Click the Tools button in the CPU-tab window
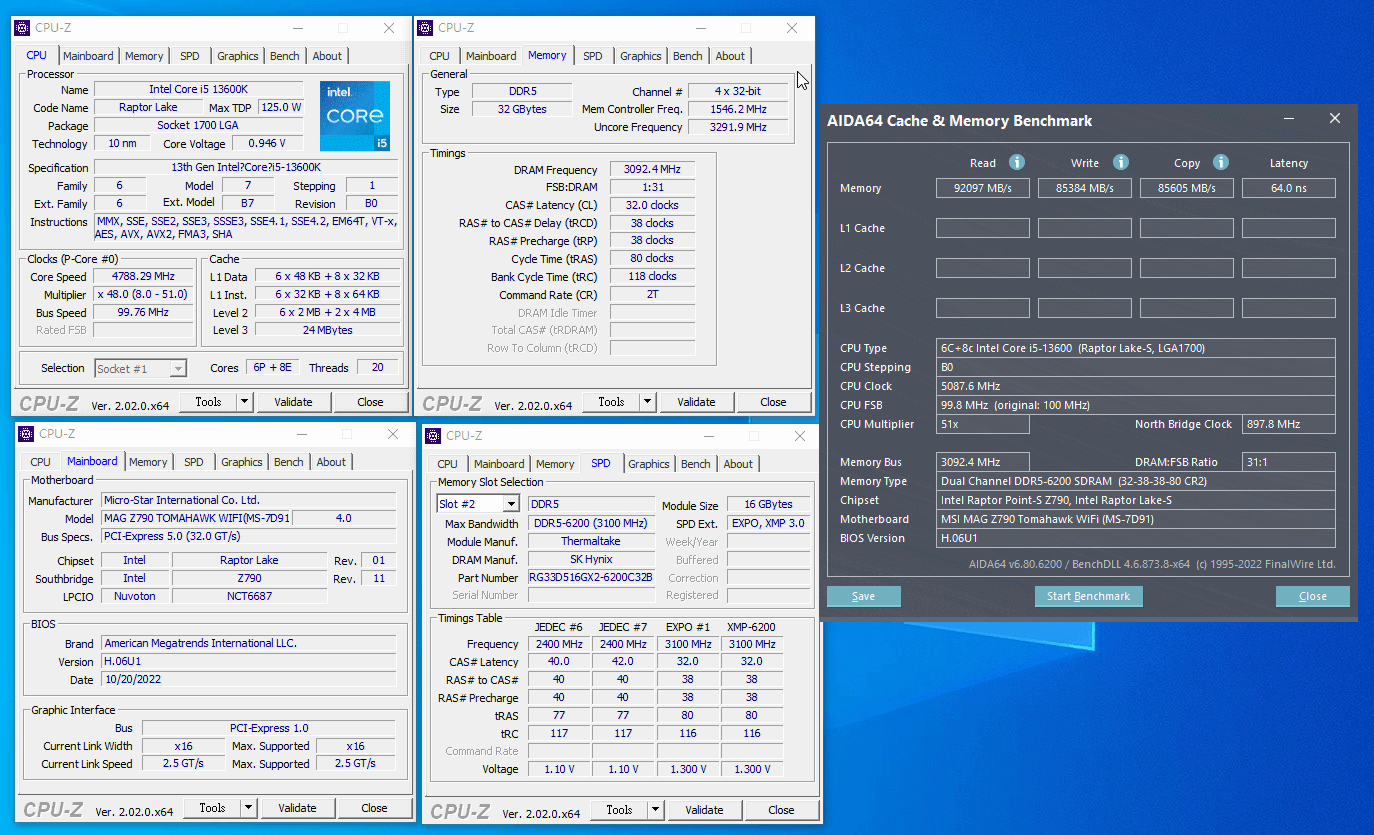1374x835 pixels. click(208, 402)
